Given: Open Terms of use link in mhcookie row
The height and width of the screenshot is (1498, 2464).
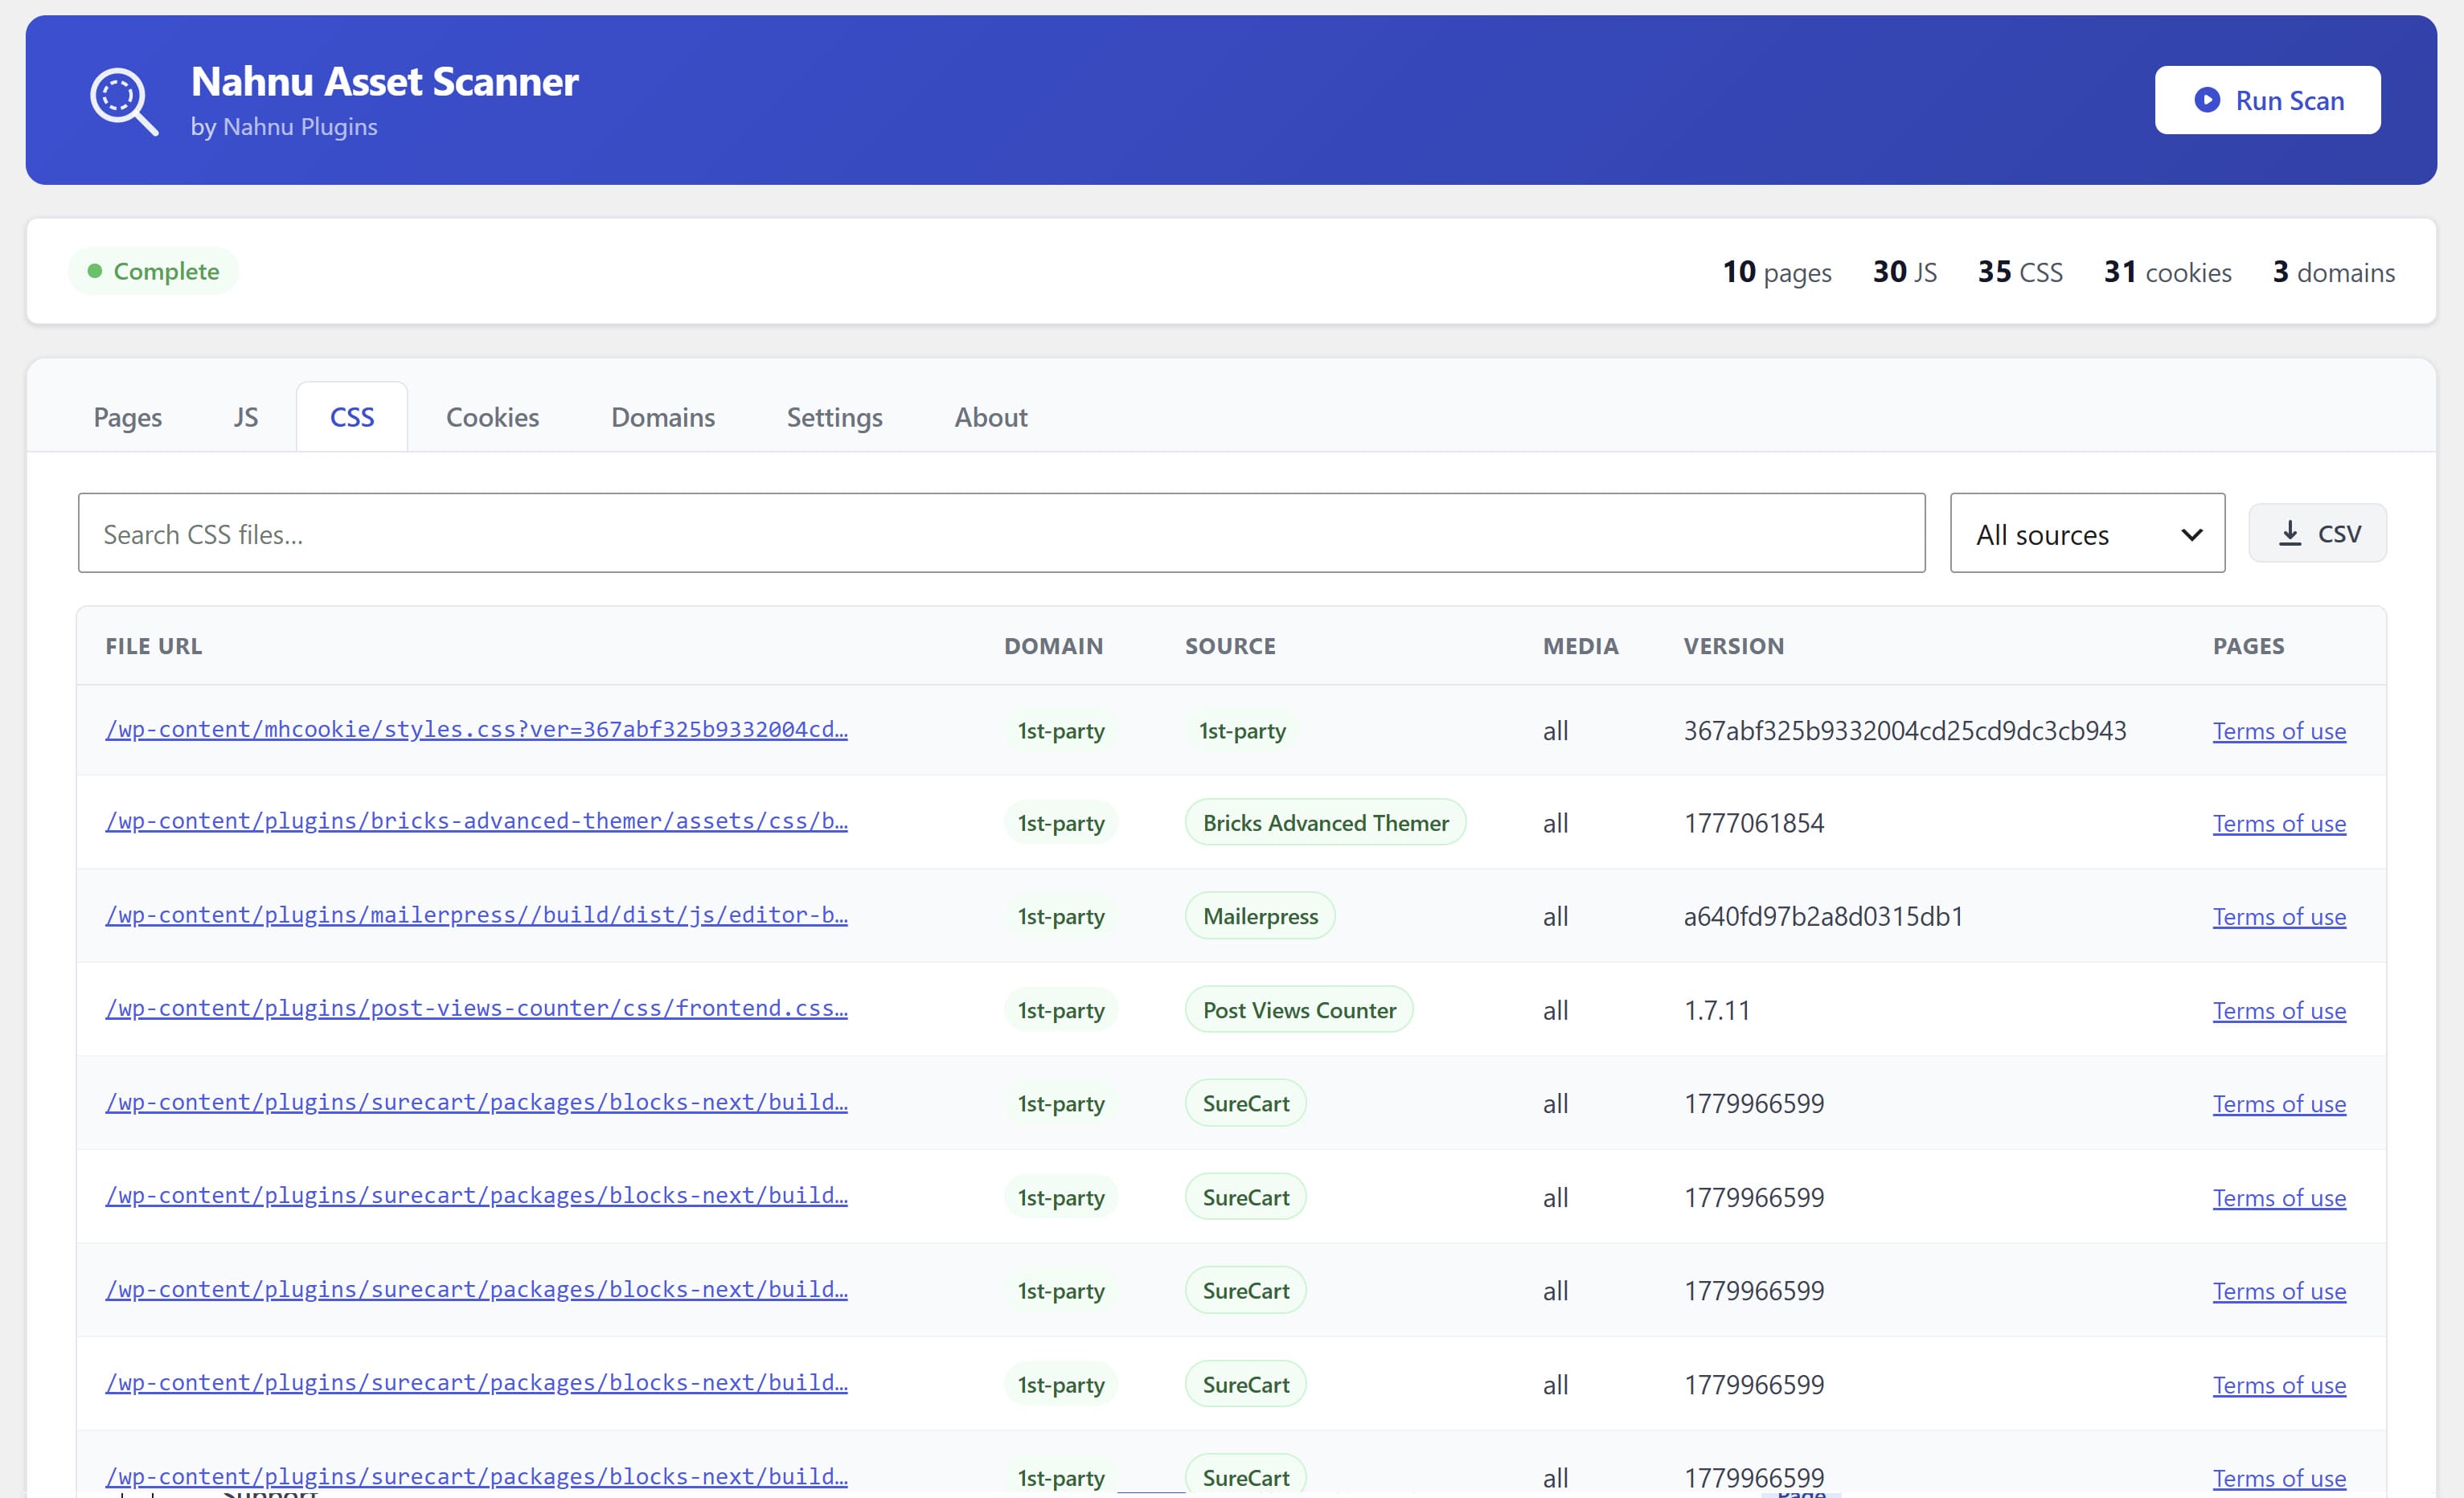Looking at the screenshot, I should (x=2279, y=731).
